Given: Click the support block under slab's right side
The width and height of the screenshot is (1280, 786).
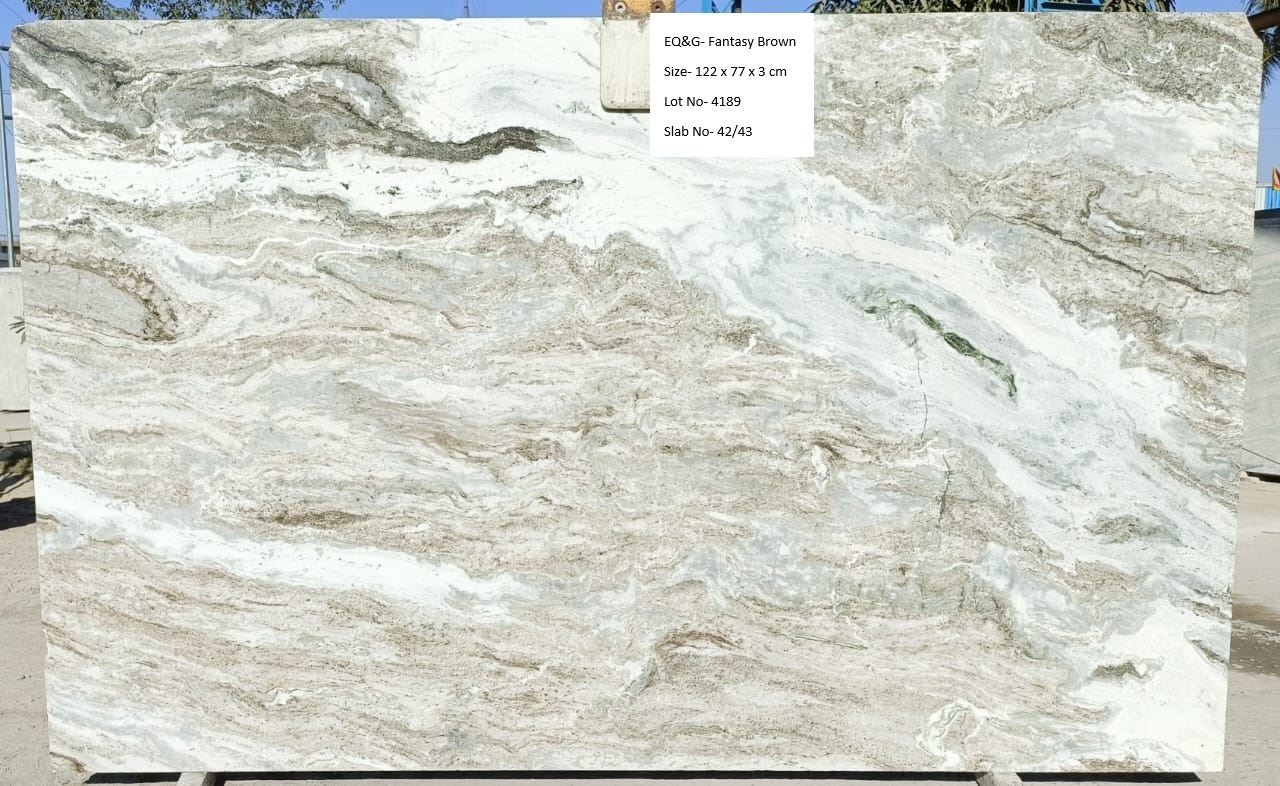Looking at the screenshot, I should click(997, 778).
